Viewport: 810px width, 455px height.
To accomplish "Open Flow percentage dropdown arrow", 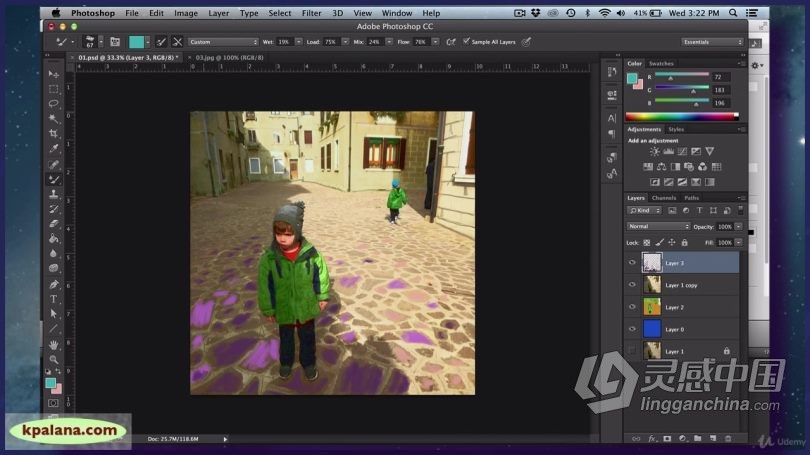I will [435, 42].
